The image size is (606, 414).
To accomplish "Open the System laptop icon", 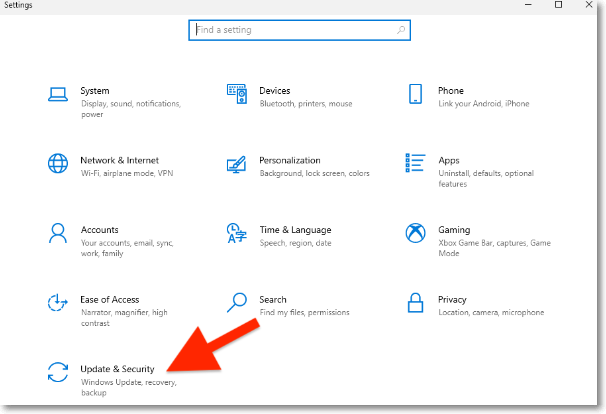I will point(58,94).
